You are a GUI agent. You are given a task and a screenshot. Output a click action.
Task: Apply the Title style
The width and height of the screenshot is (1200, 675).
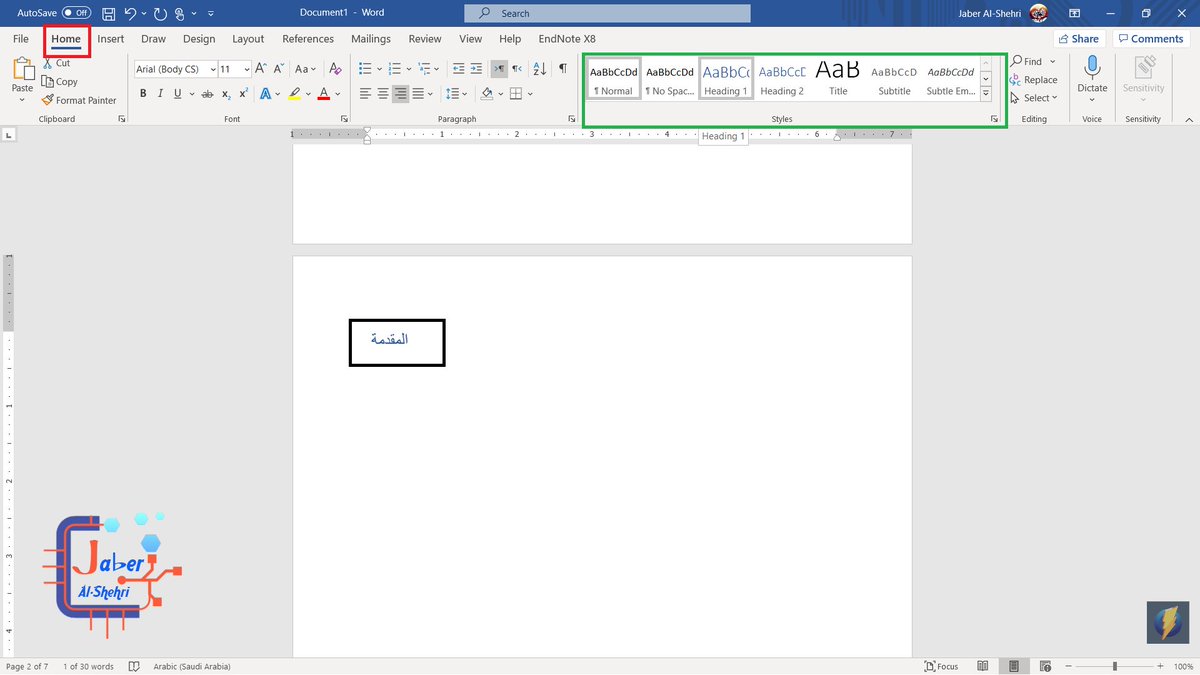(x=838, y=79)
